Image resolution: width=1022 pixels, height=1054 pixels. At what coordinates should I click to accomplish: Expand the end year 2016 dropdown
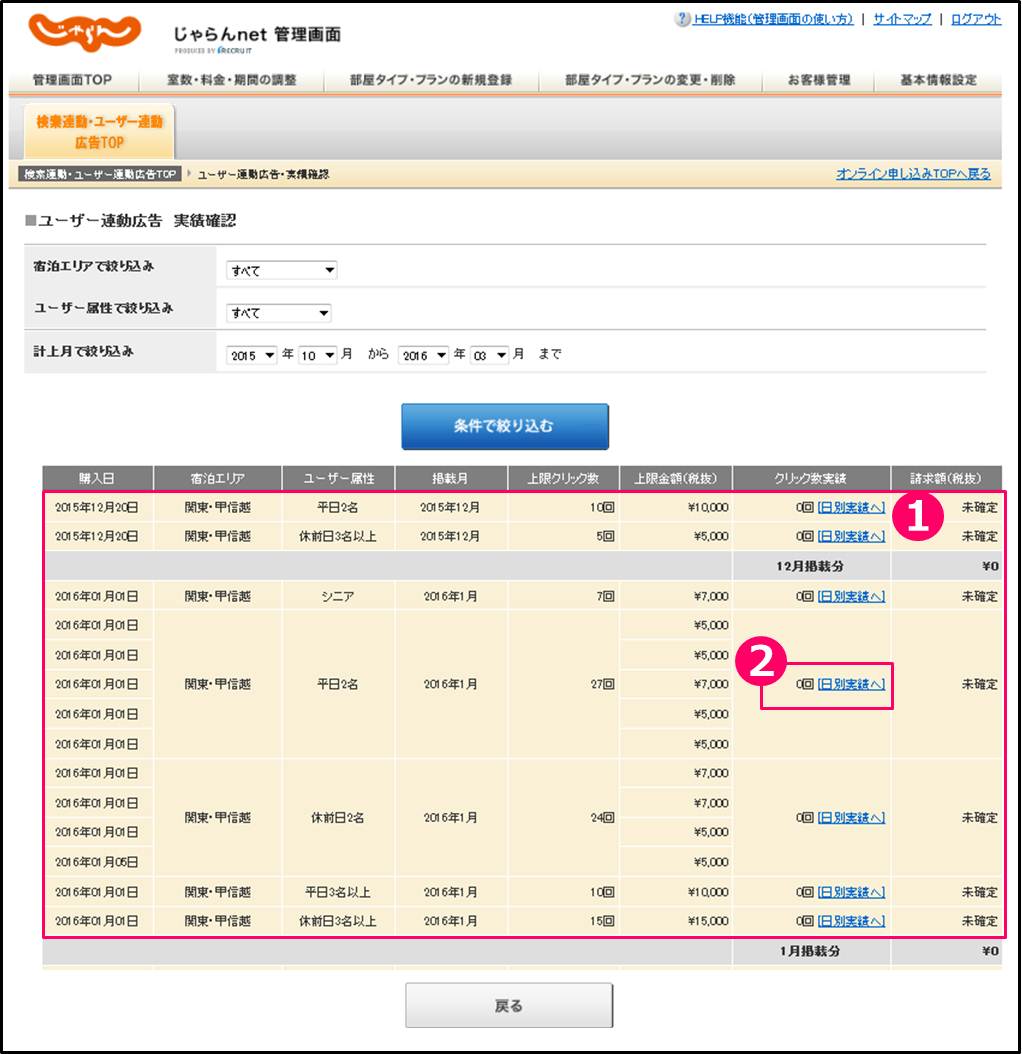[423, 355]
